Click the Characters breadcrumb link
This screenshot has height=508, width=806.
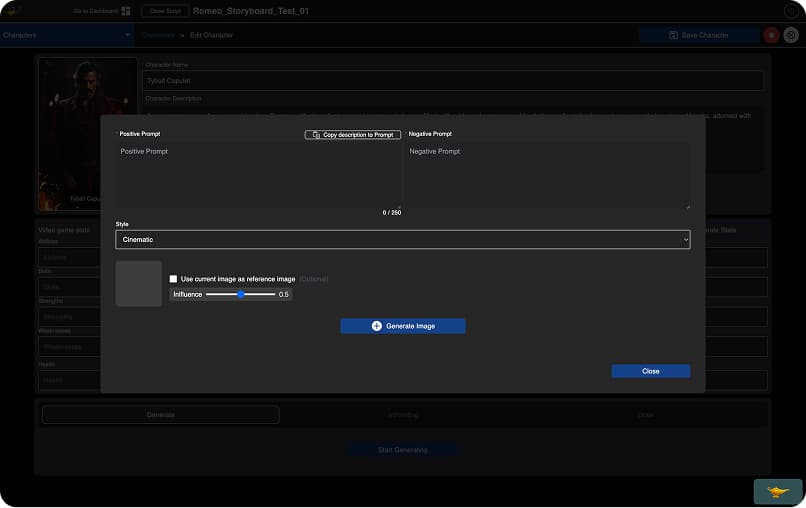158,35
